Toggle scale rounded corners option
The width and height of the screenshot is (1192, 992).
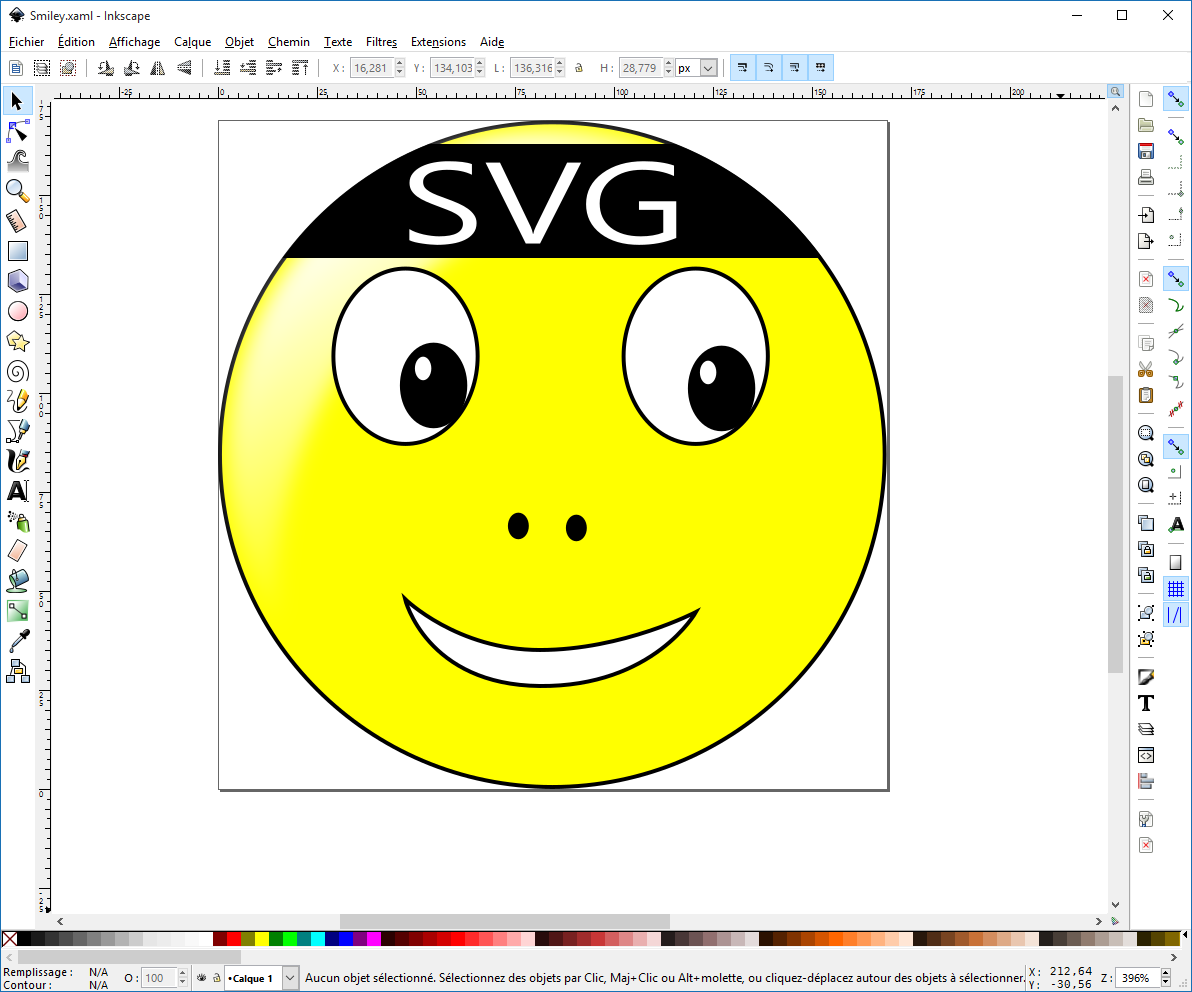(769, 68)
